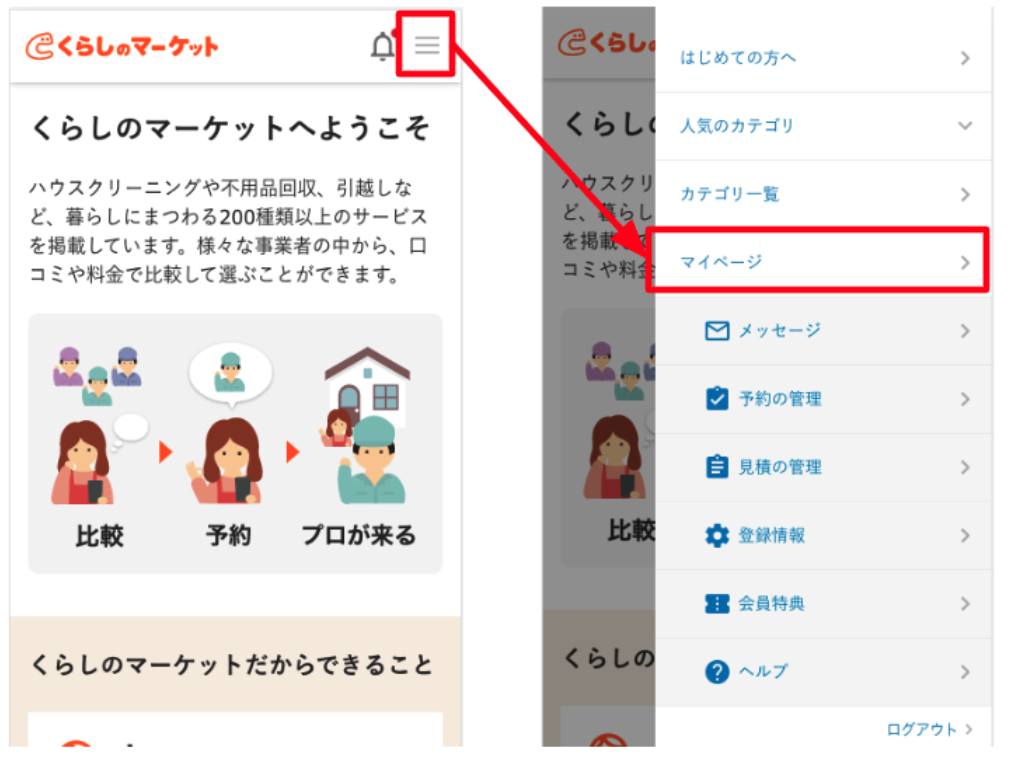Viewport: 1016px width, 760px height.
Task: Click the プロが来る label
Action: 358,536
